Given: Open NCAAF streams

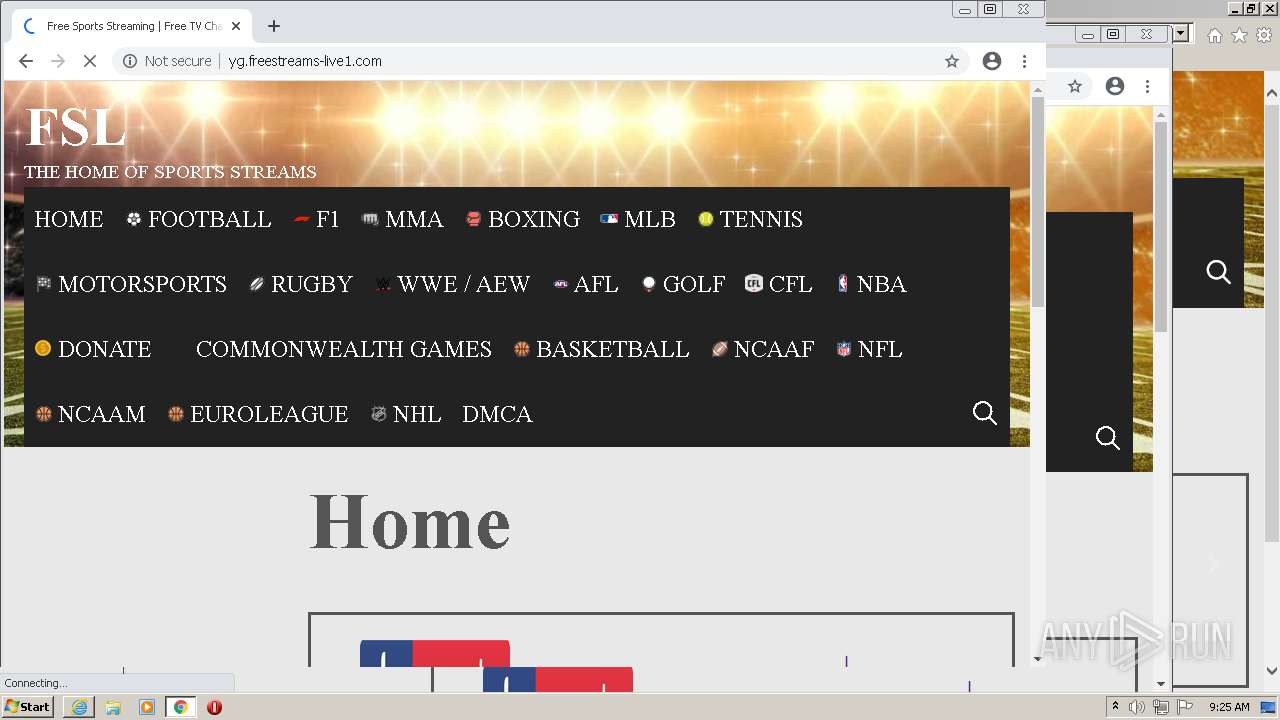Looking at the screenshot, I should click(x=763, y=349).
